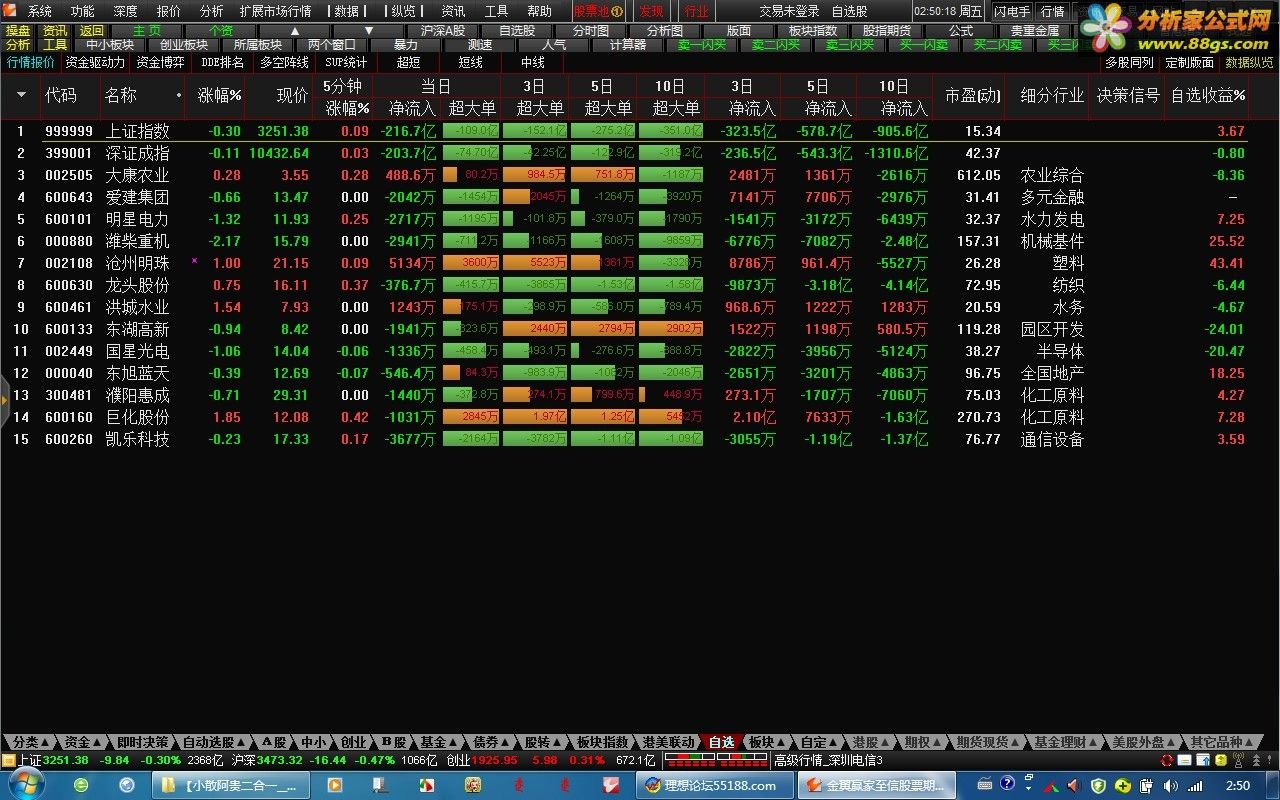Select the 港美联动 bottom tab
The image size is (1280, 800).
click(x=669, y=742)
